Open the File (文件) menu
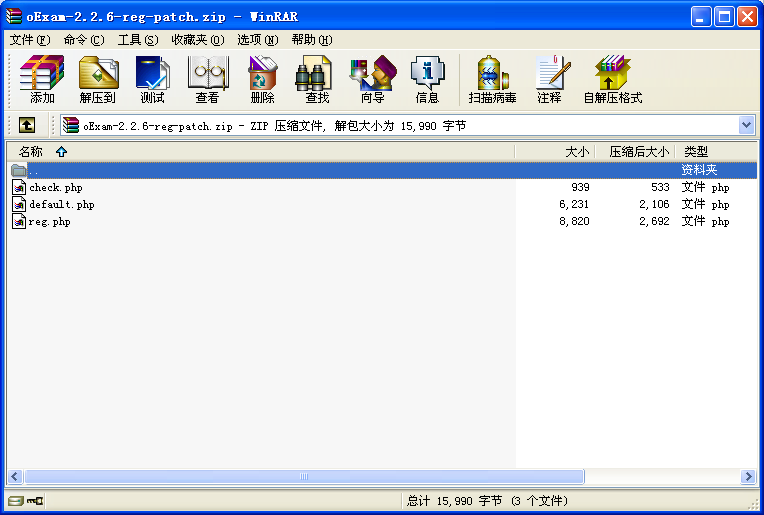764x515 pixels. [30, 39]
